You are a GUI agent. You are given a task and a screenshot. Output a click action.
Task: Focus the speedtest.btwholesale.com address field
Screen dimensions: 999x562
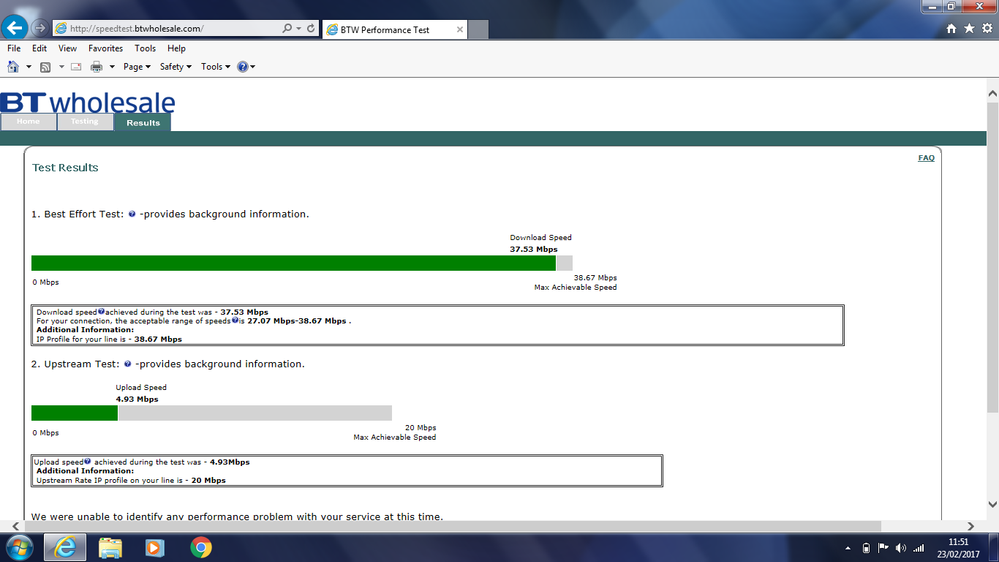click(x=169, y=28)
